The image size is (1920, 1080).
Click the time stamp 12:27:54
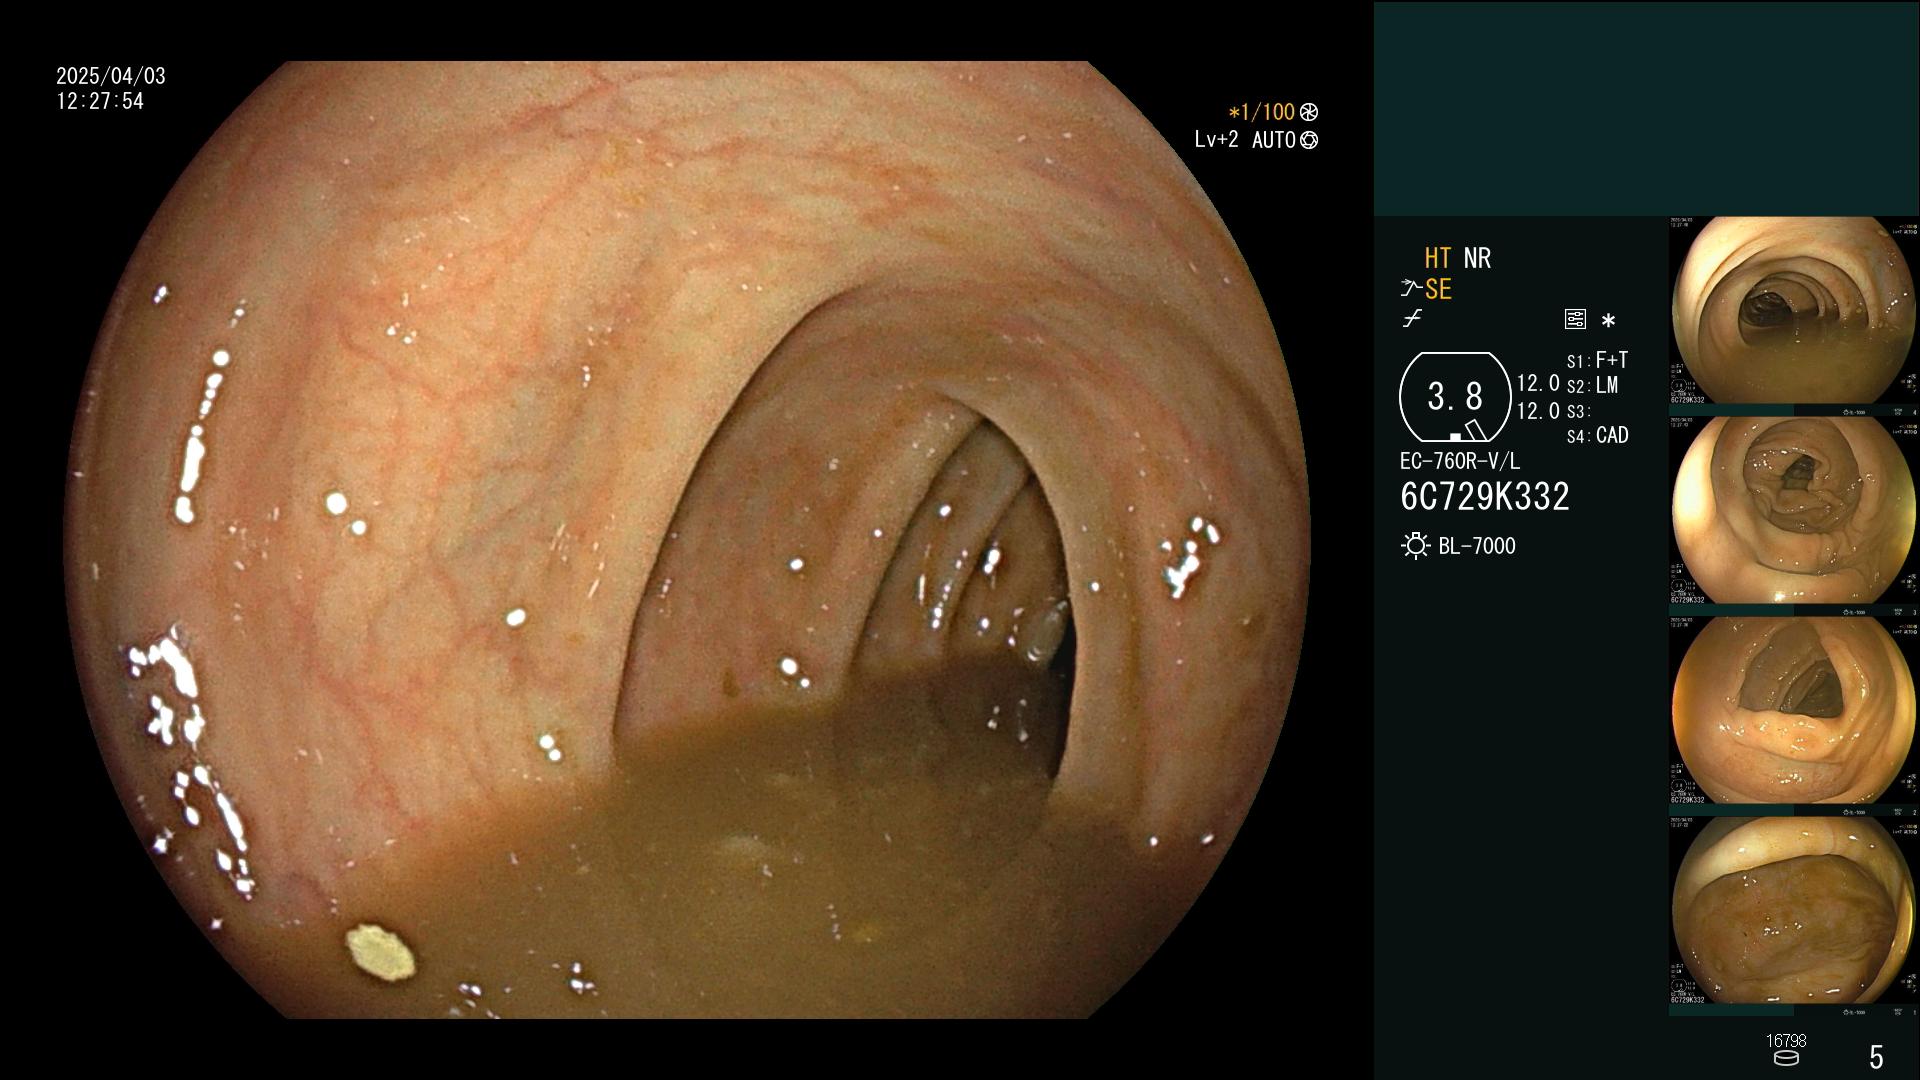[100, 101]
